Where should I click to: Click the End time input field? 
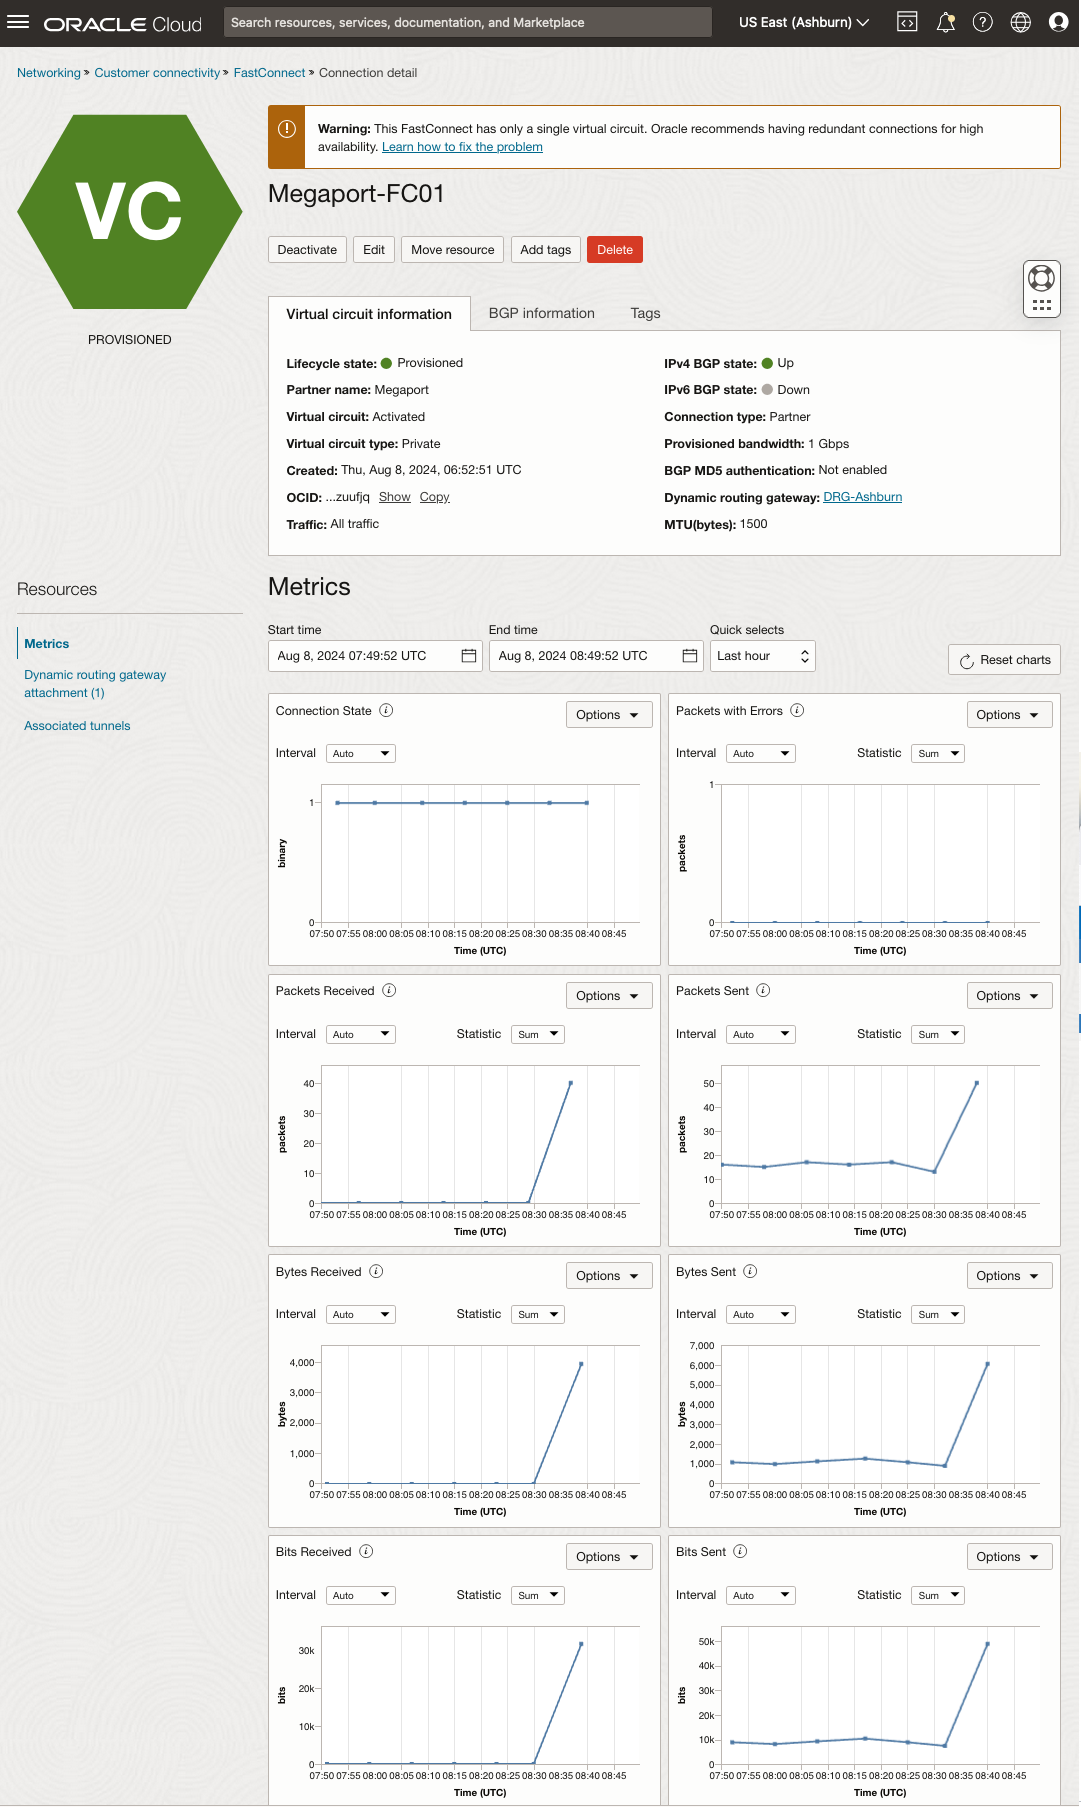(x=596, y=656)
